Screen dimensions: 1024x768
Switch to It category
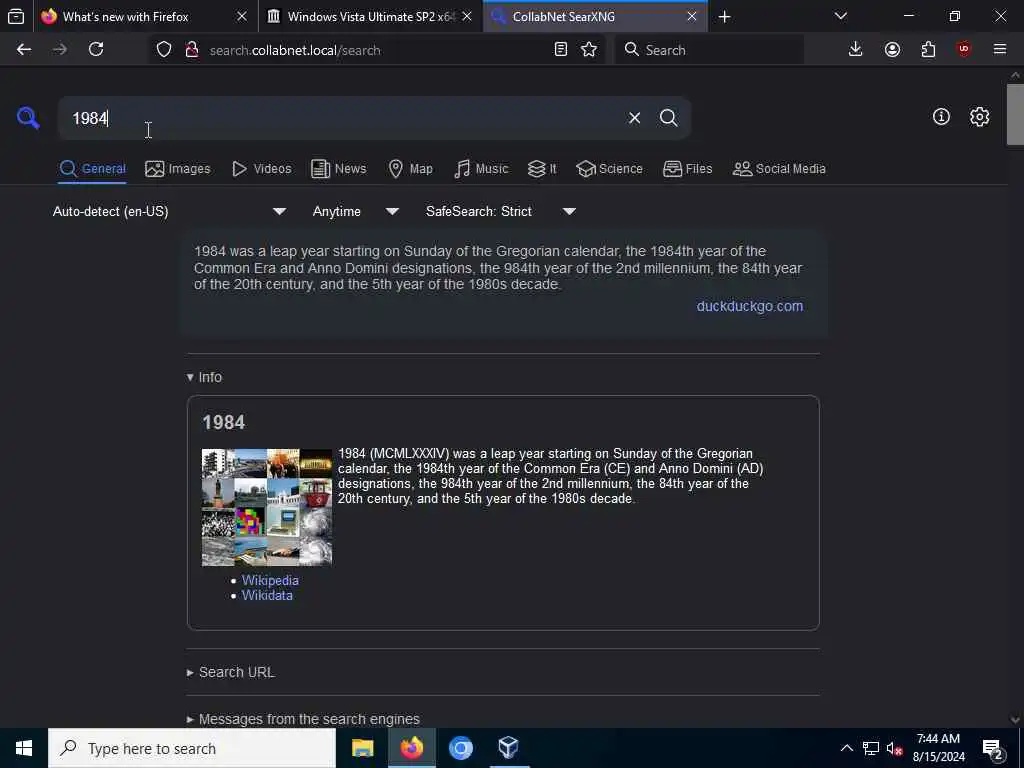tap(542, 168)
